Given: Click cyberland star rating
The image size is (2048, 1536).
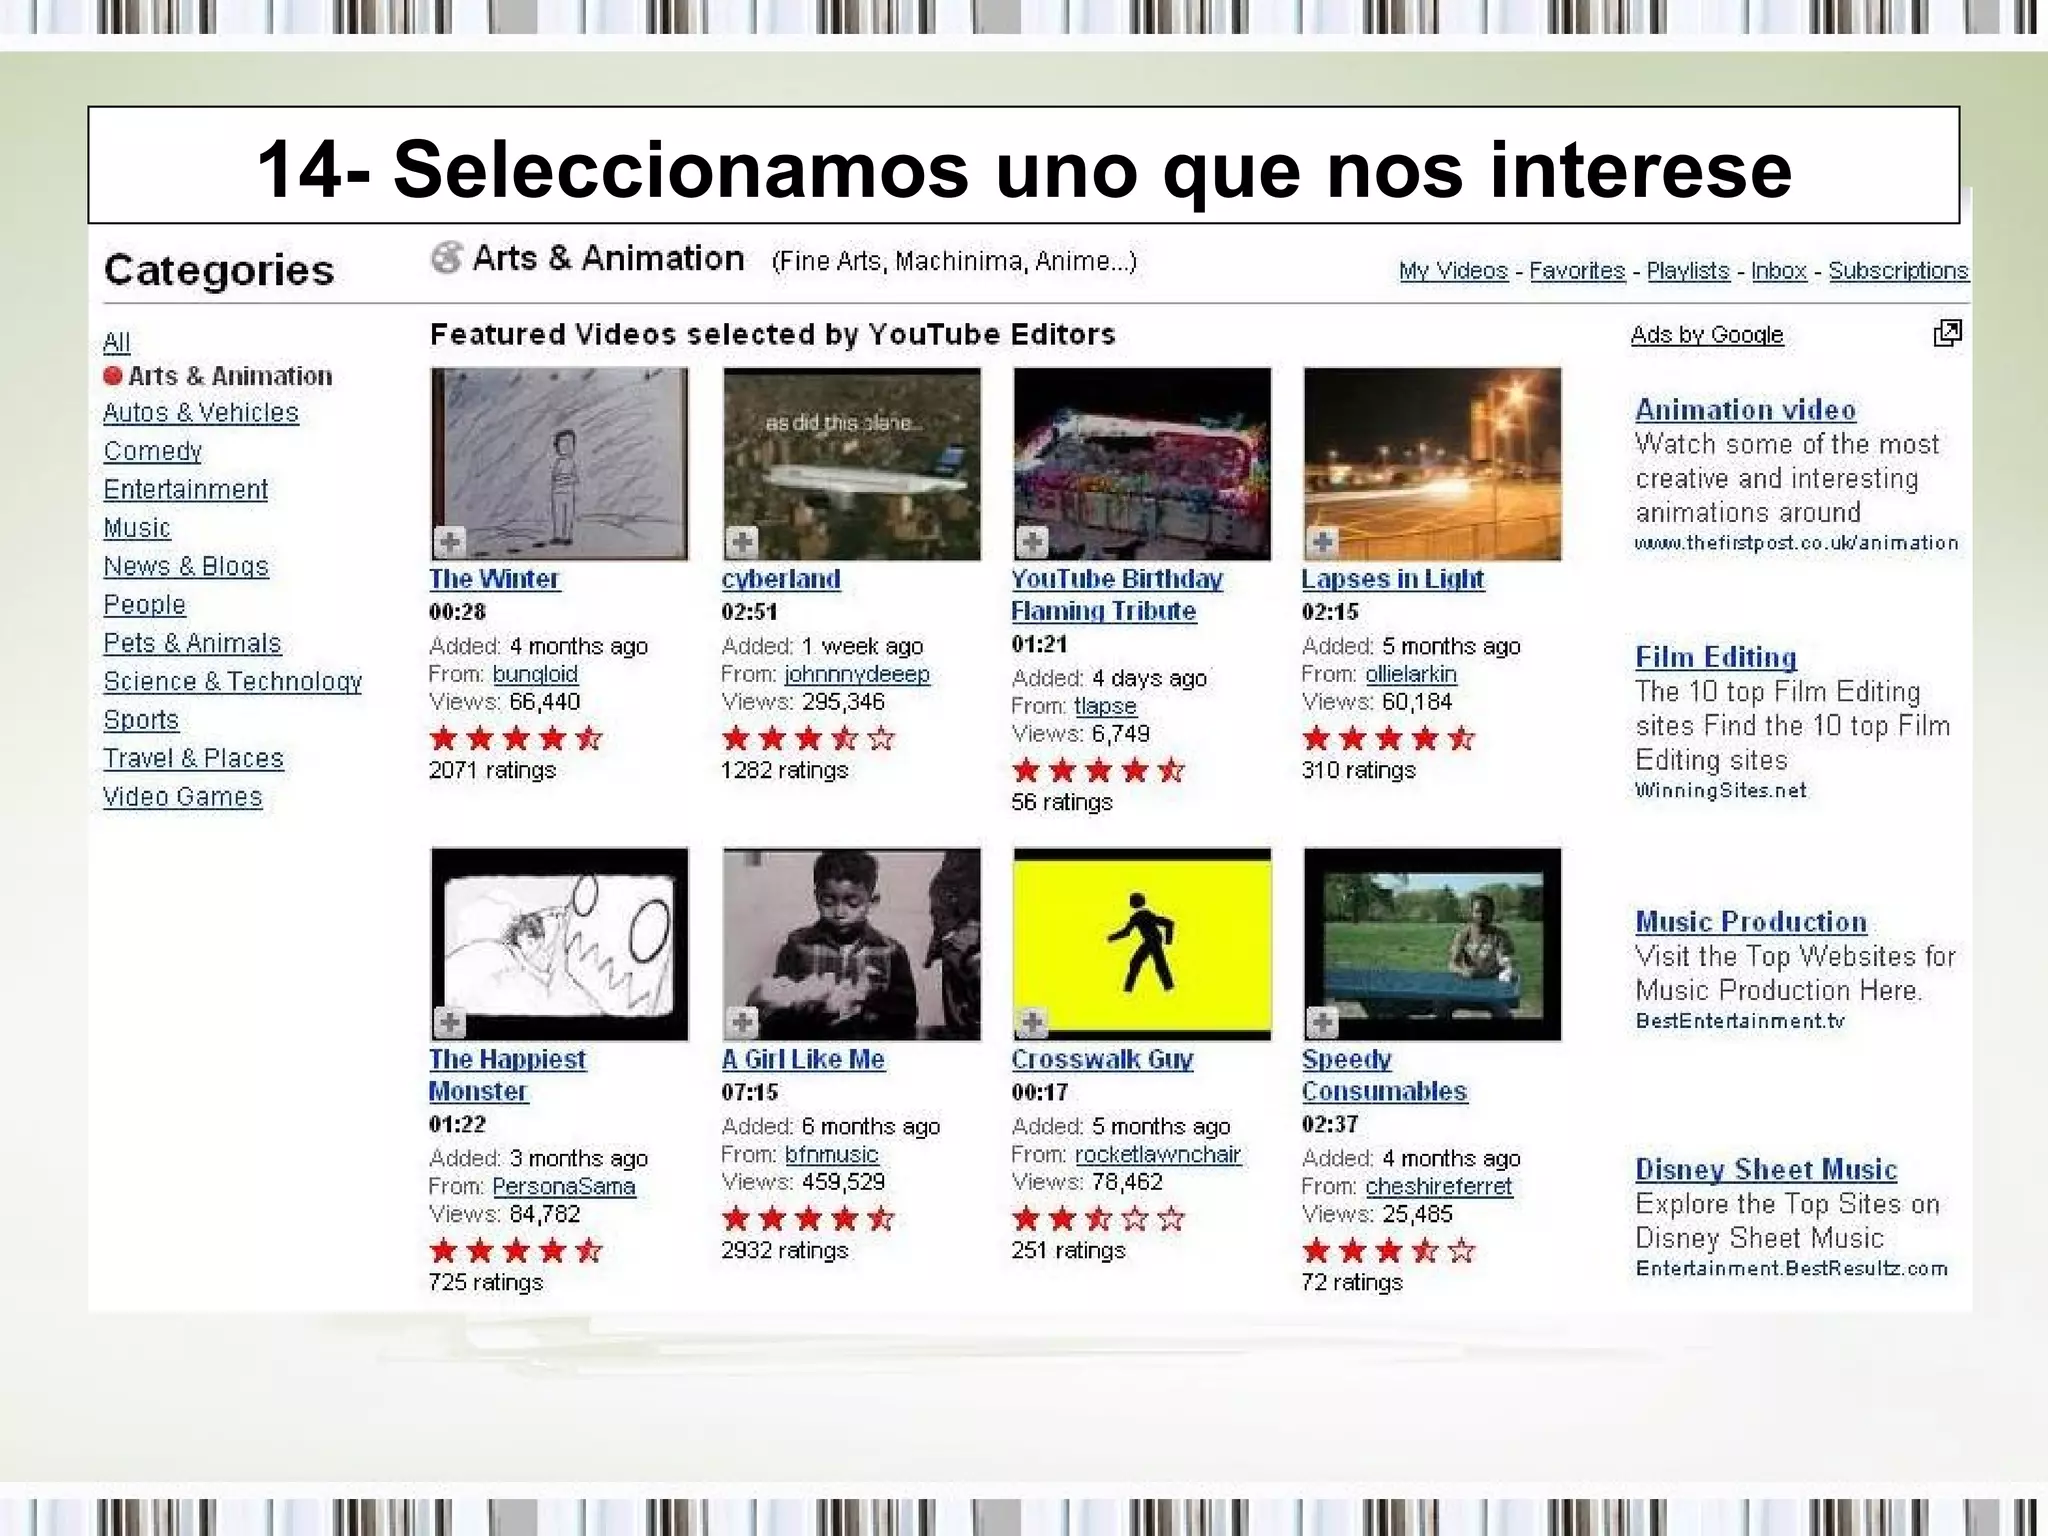Looking at the screenshot, I should pos(808,739).
